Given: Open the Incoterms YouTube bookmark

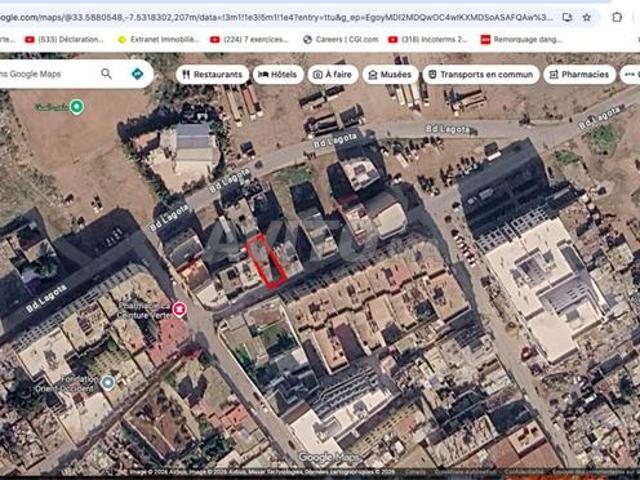Looking at the screenshot, I should pyautogui.click(x=428, y=40).
